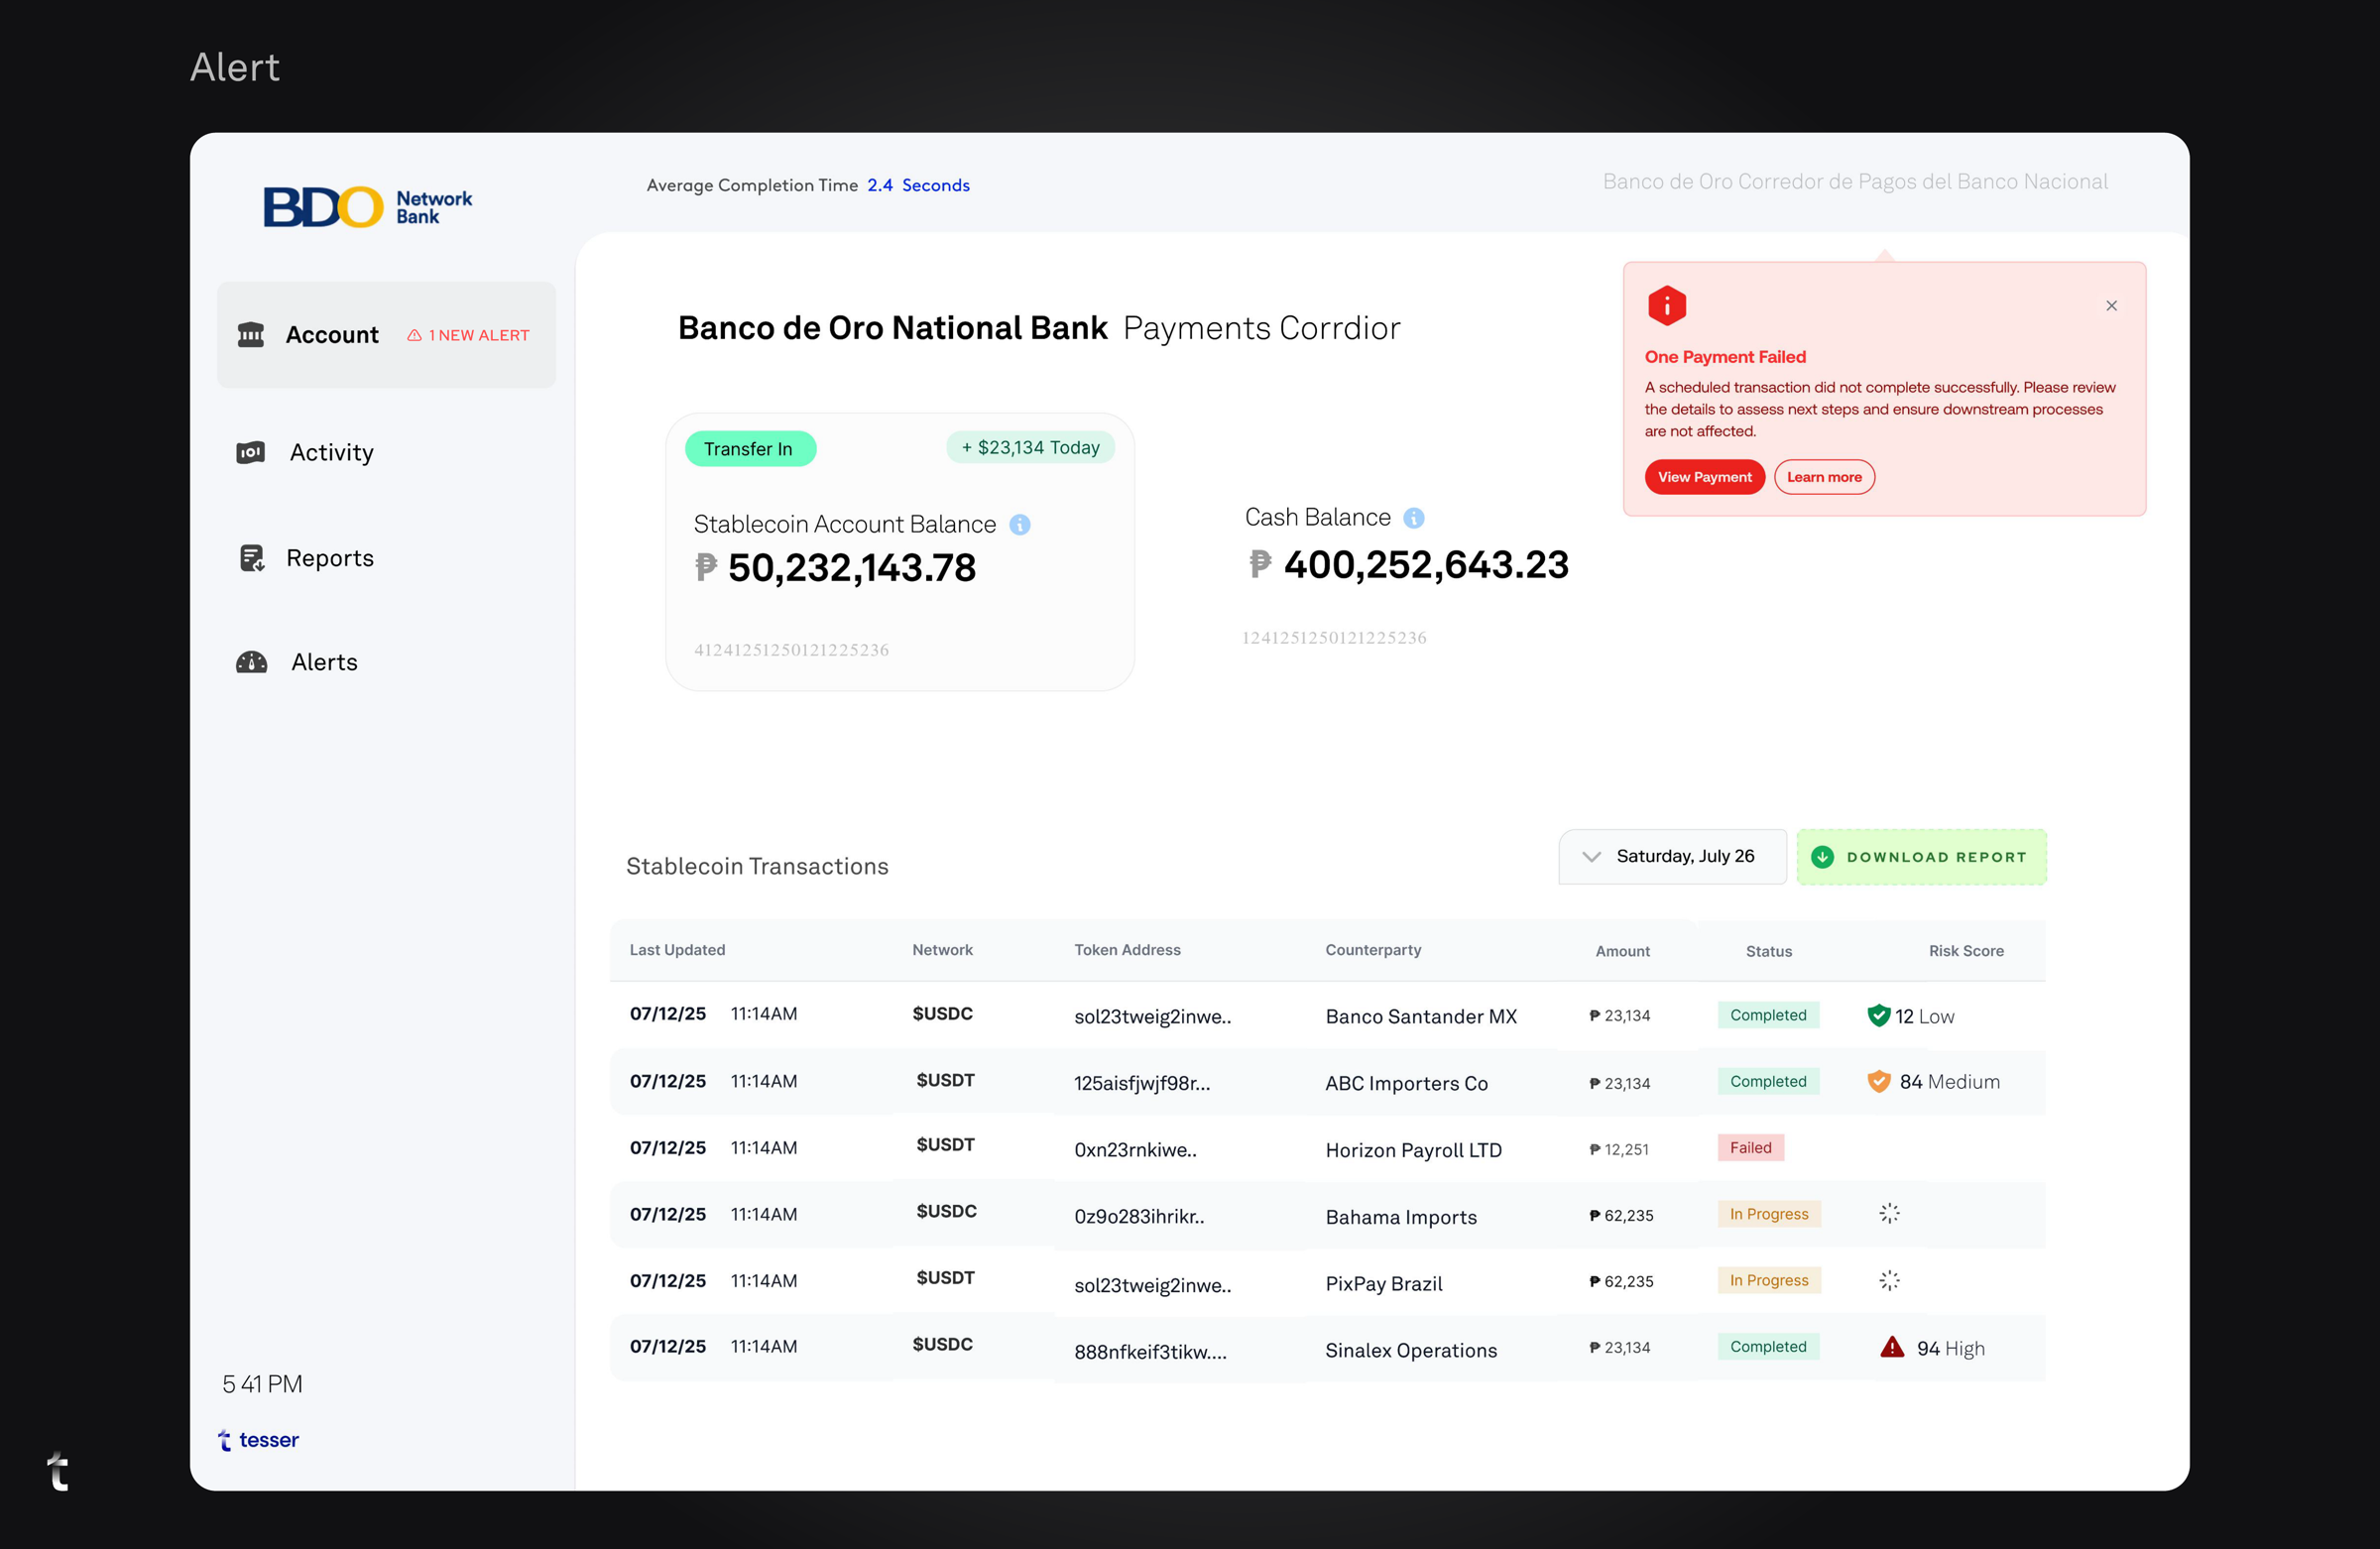
Task: Click the Alerts gauge icon
Action: point(251,662)
